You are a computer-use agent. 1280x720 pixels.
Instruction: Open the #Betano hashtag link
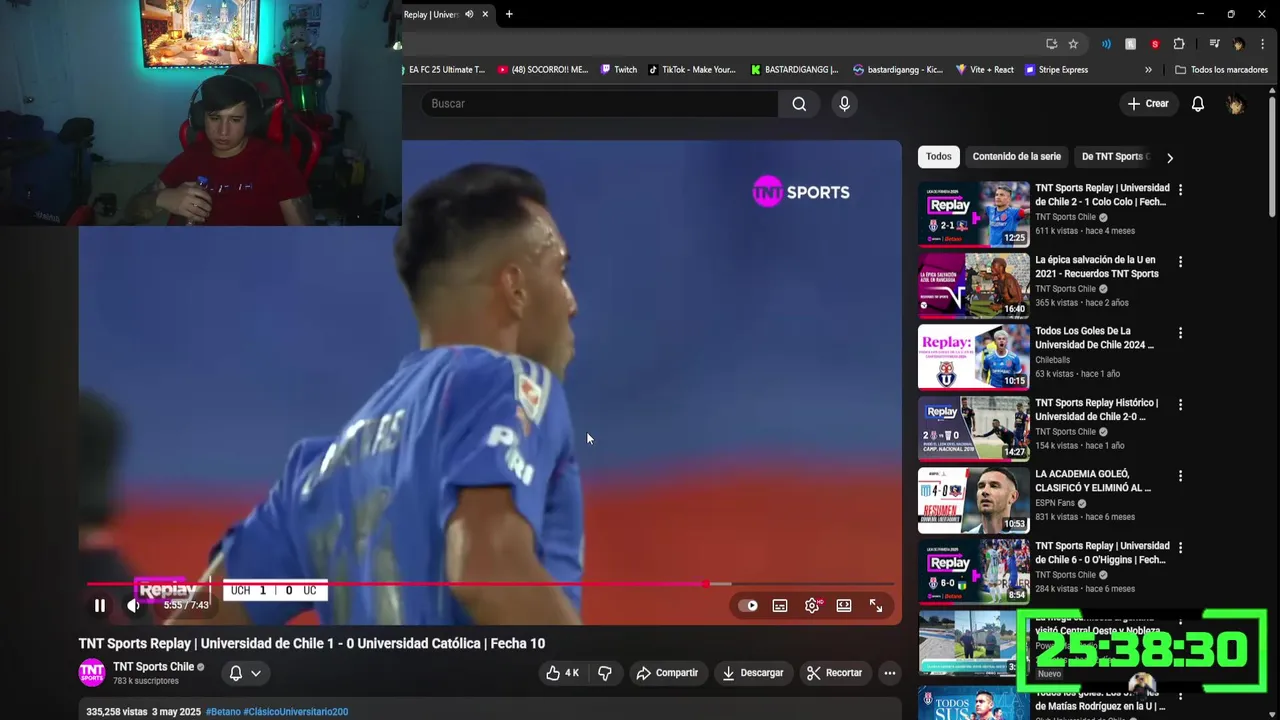[223, 712]
